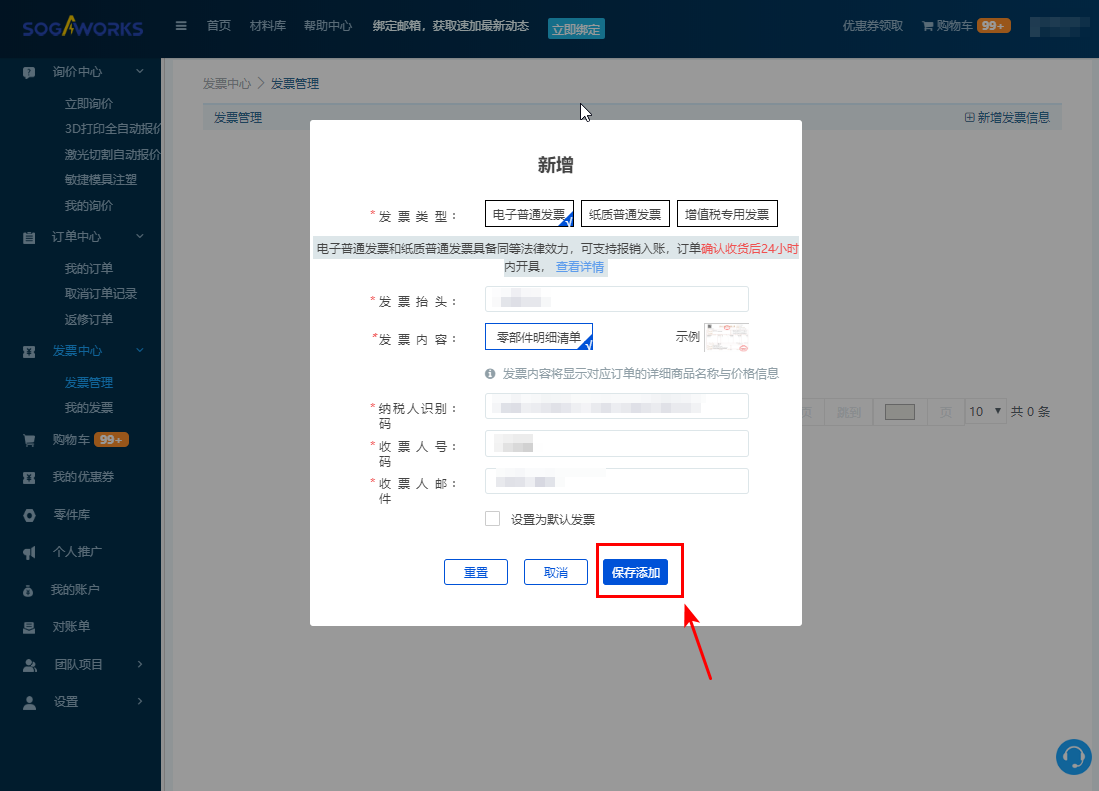This screenshot has width=1099, height=791.
Task: Click the hamburger menu icon in header
Action: pos(181,26)
